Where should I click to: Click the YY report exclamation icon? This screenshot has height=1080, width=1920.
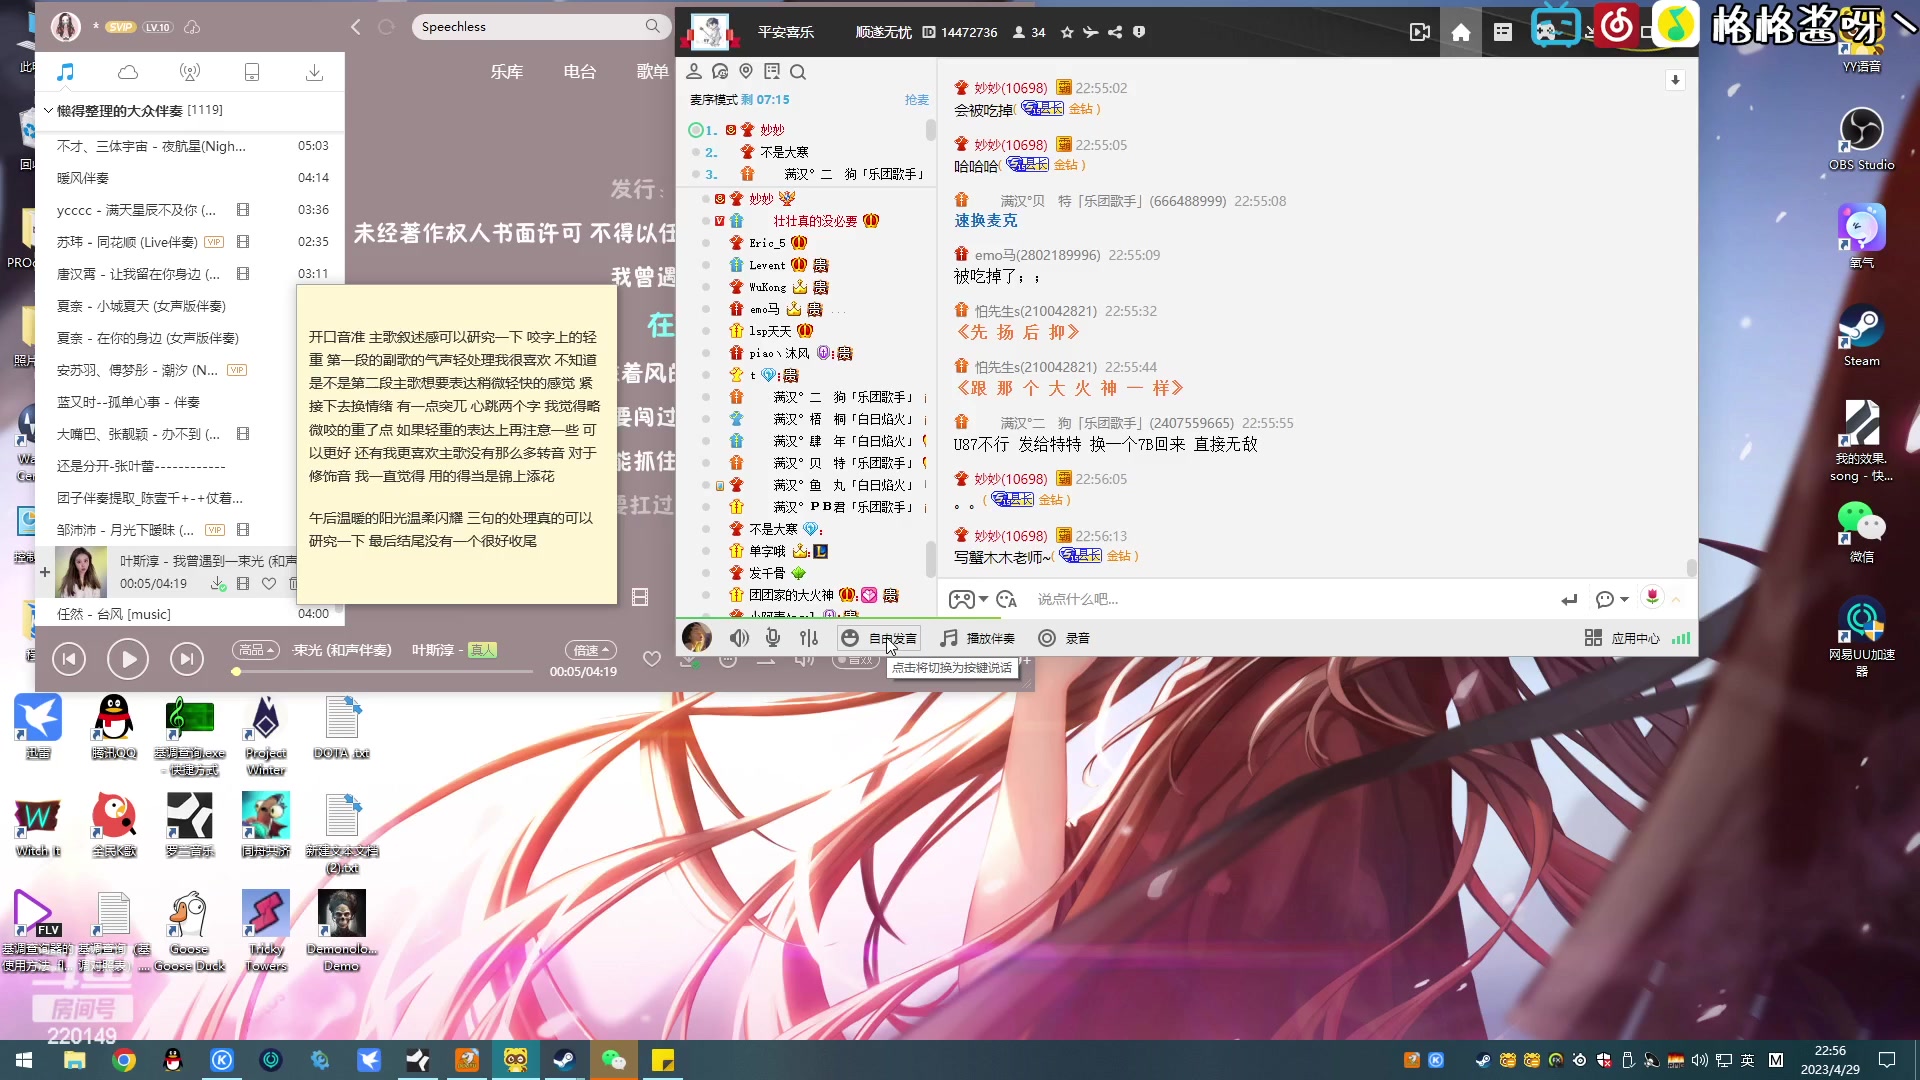[1139, 32]
